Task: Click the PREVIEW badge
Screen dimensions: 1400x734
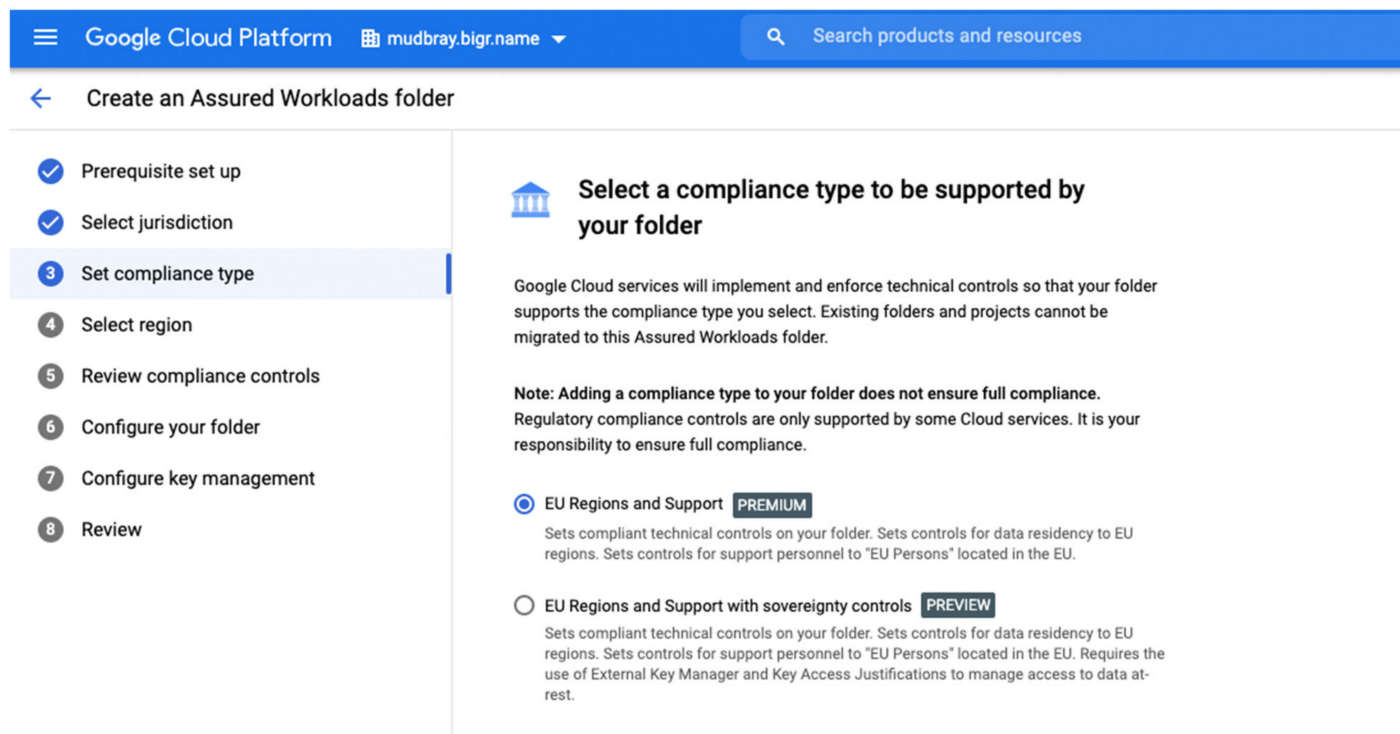Action: [x=957, y=606]
